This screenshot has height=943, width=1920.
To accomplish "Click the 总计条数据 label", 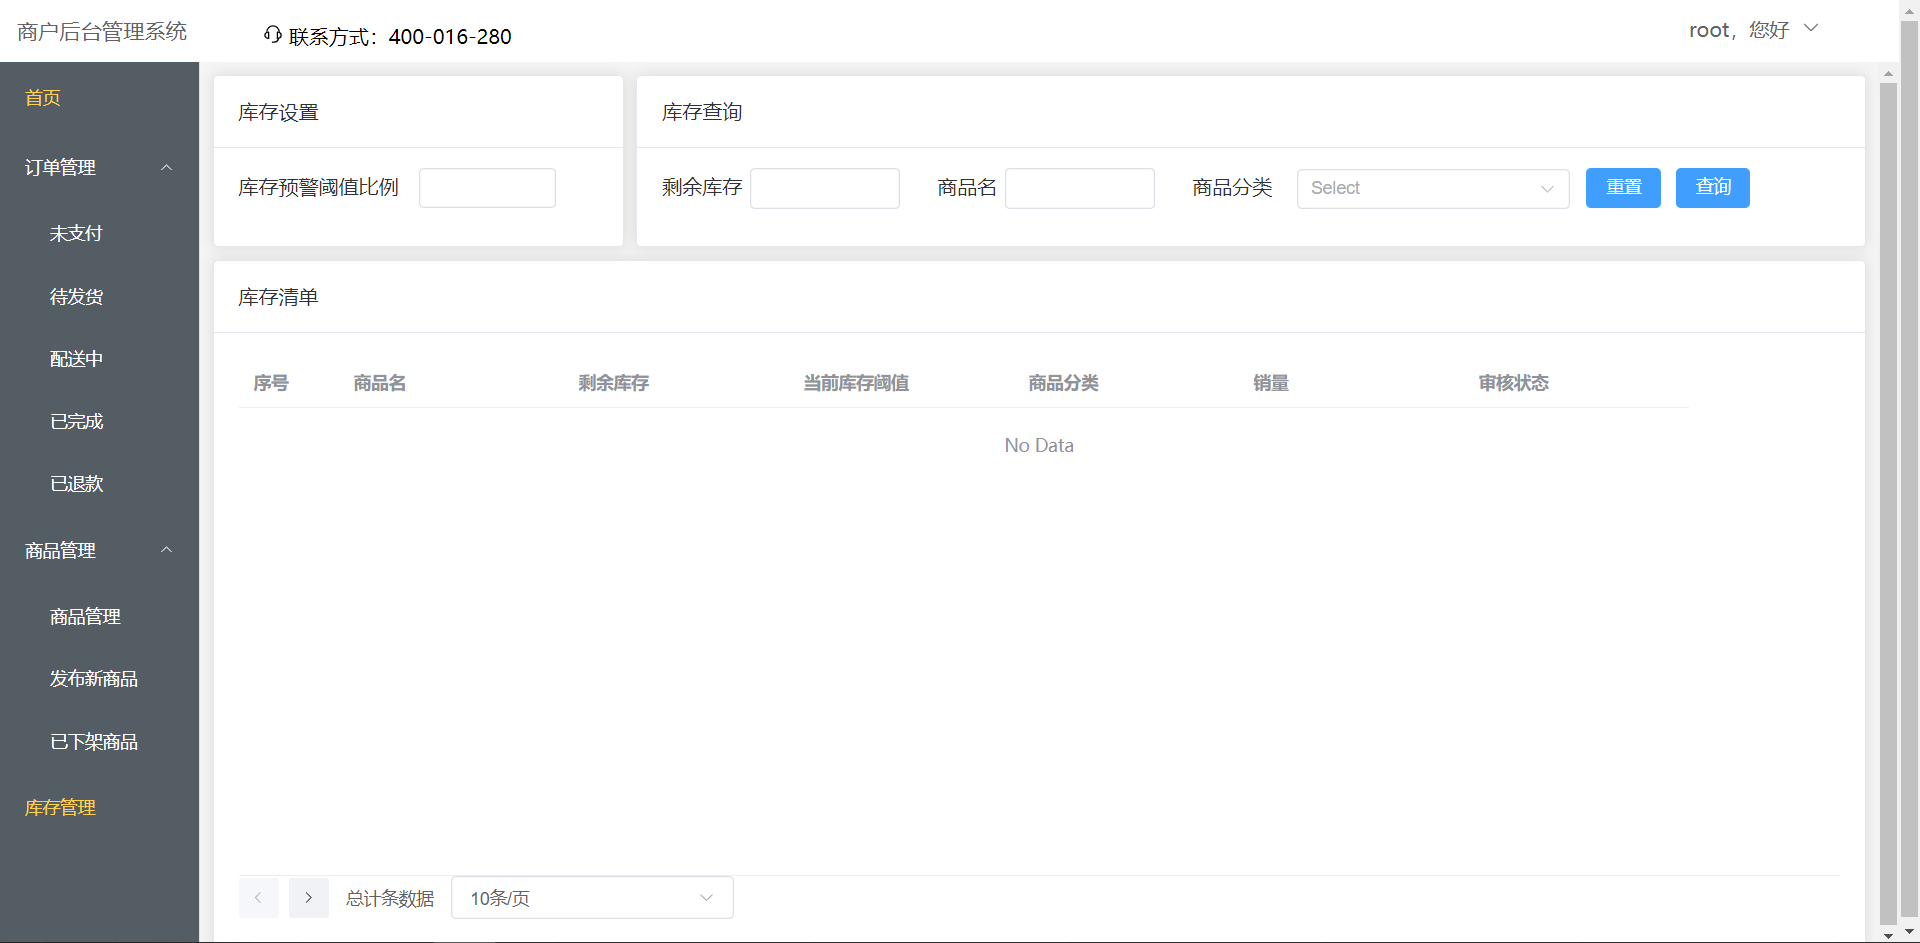I will tap(390, 899).
